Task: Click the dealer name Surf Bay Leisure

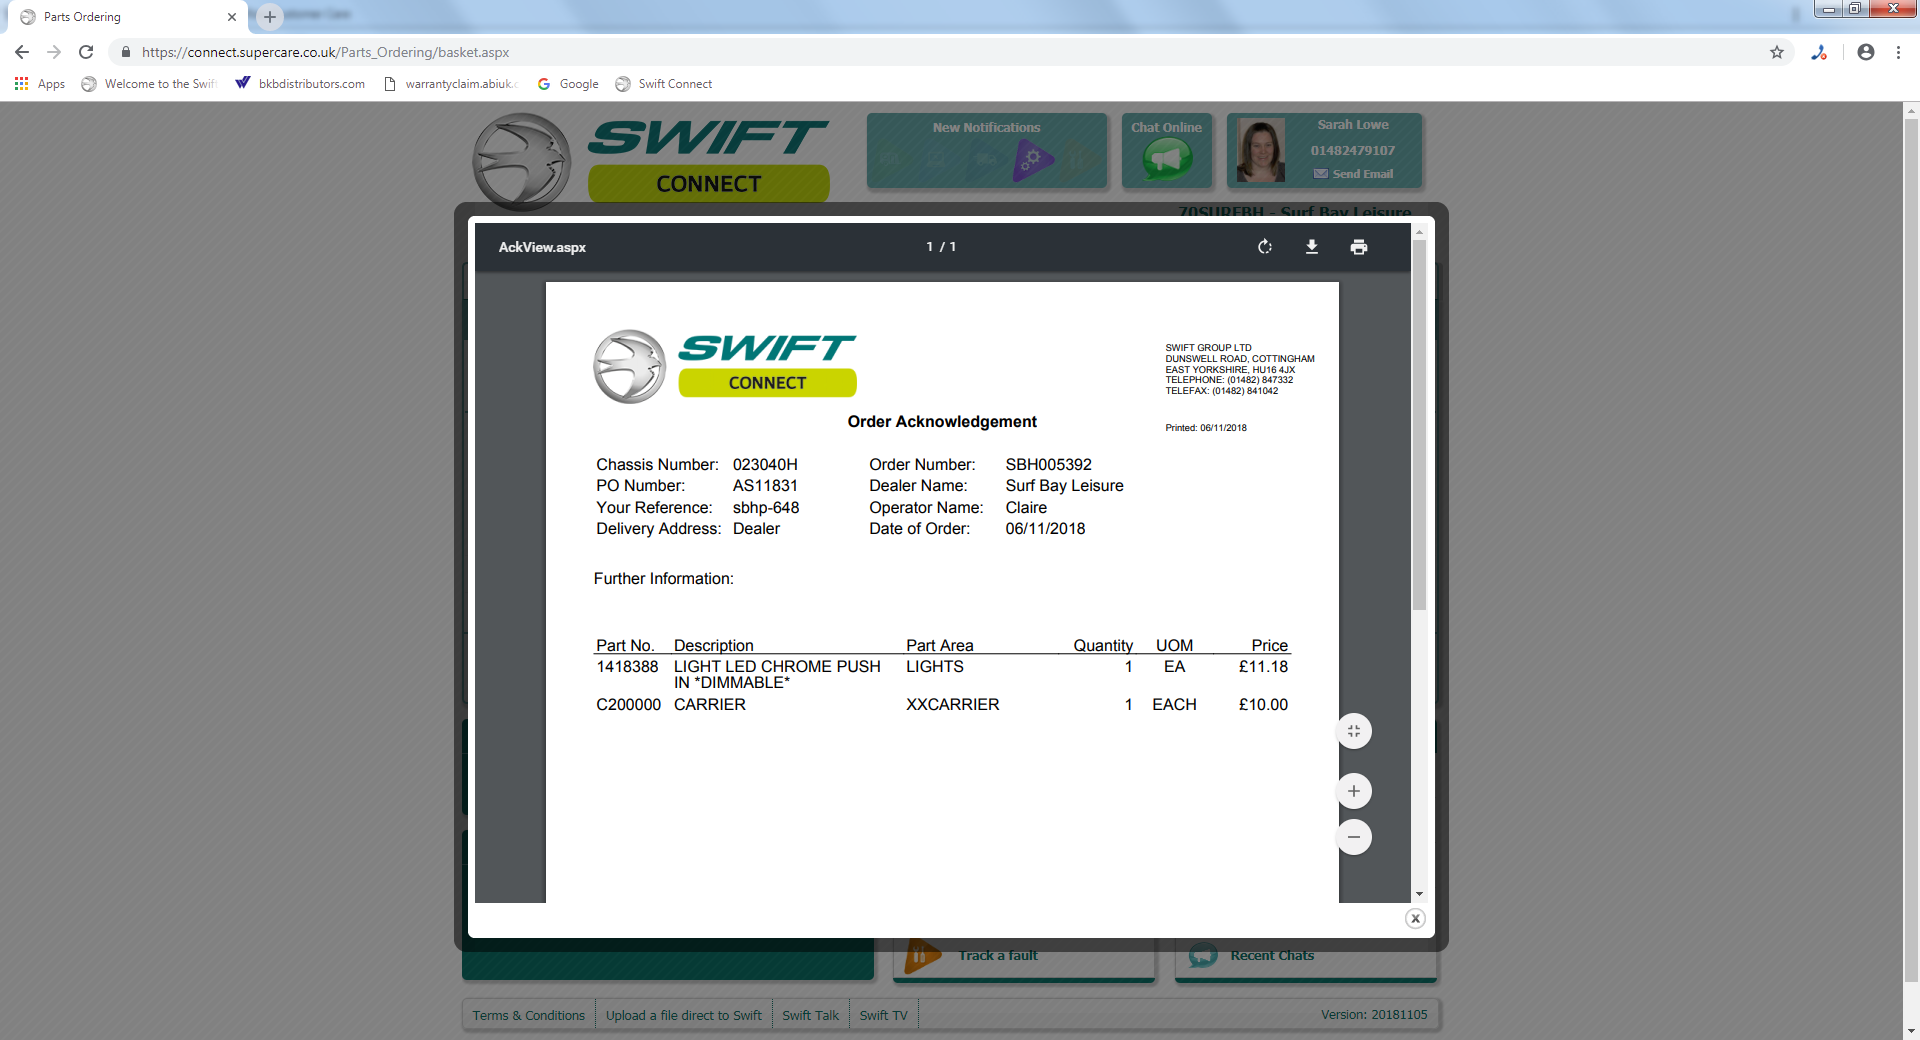Action: click(1064, 486)
